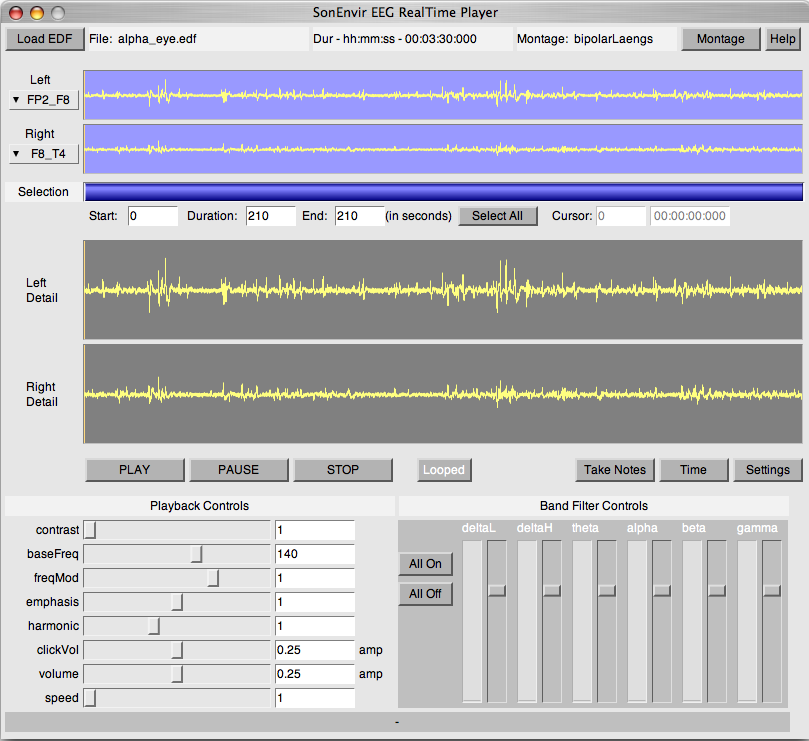Click inside the Left overview waveform
809x741 pixels.
pos(443,95)
